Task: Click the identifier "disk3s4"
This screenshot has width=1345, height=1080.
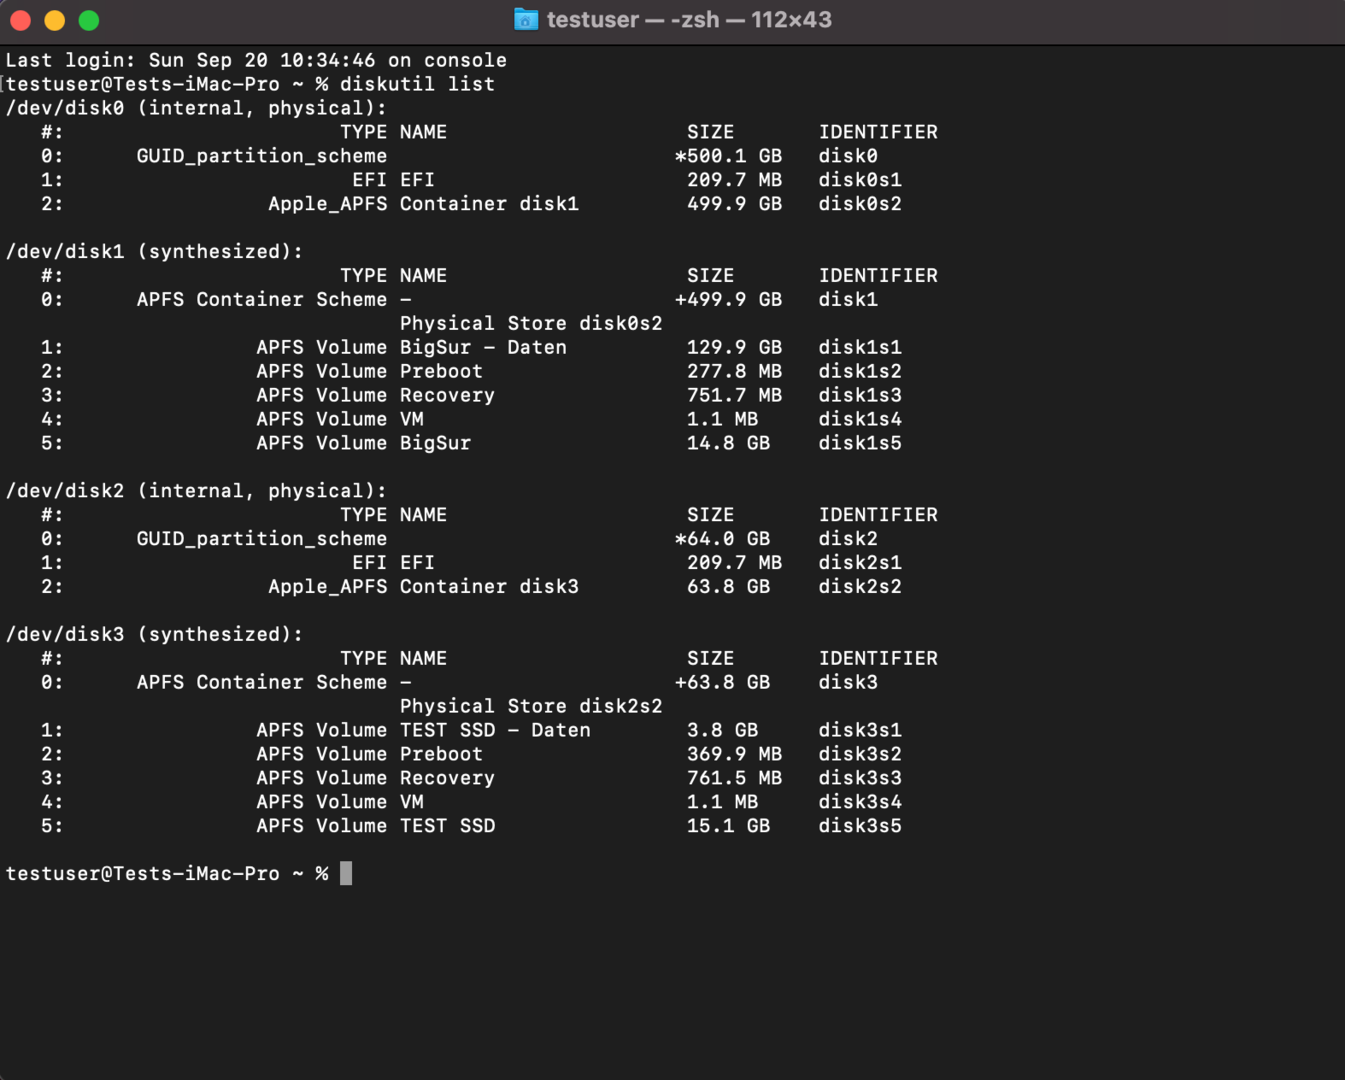Action: [x=860, y=803]
